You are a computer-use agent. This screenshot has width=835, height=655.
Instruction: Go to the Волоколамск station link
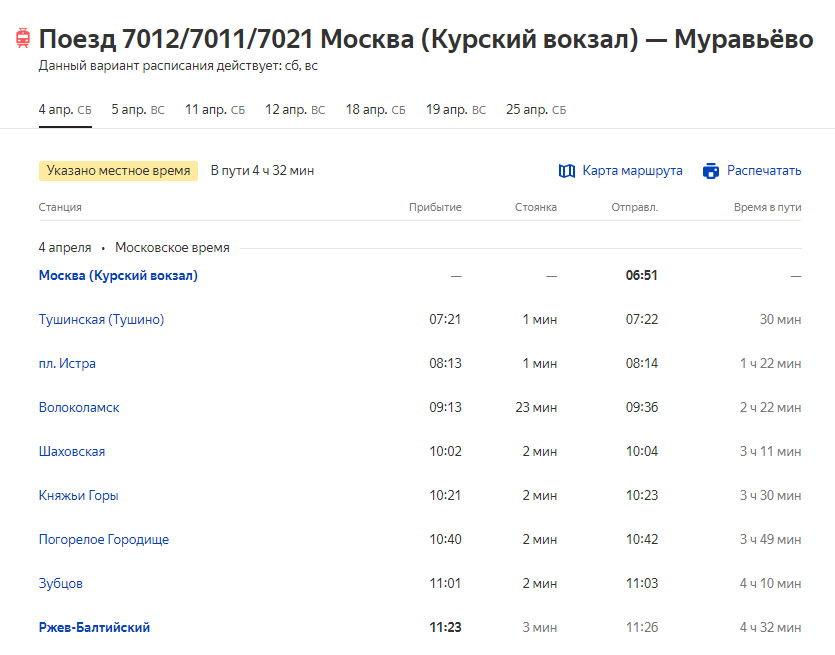pos(79,408)
